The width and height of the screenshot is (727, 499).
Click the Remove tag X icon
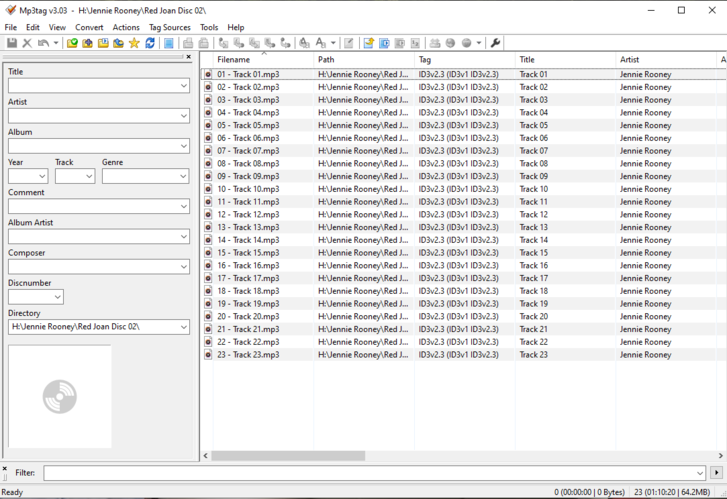(x=27, y=43)
